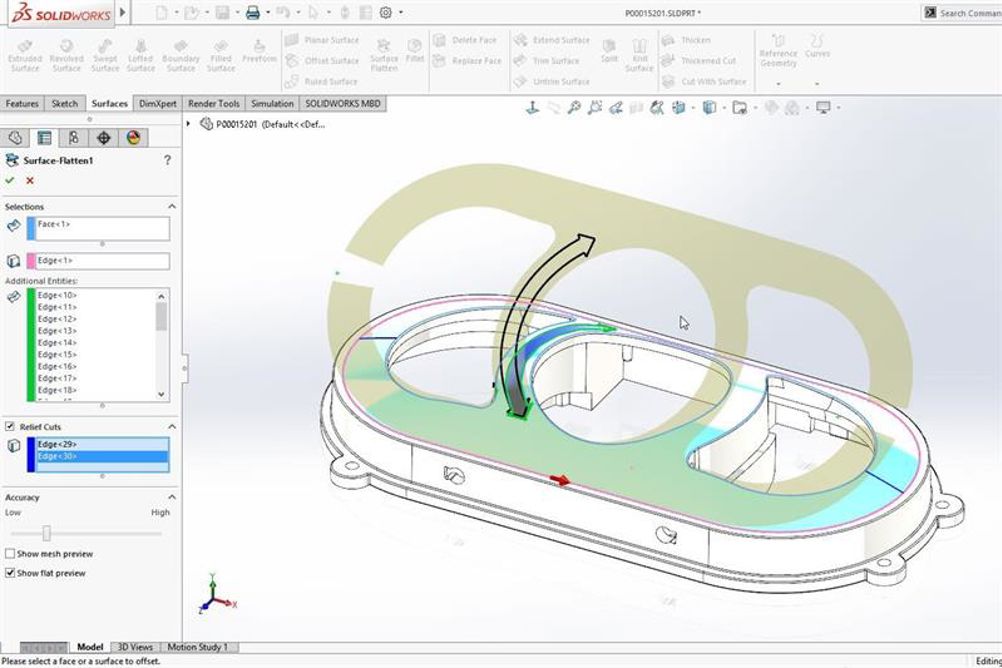Open the View Settings dropdown arrow

[838, 108]
